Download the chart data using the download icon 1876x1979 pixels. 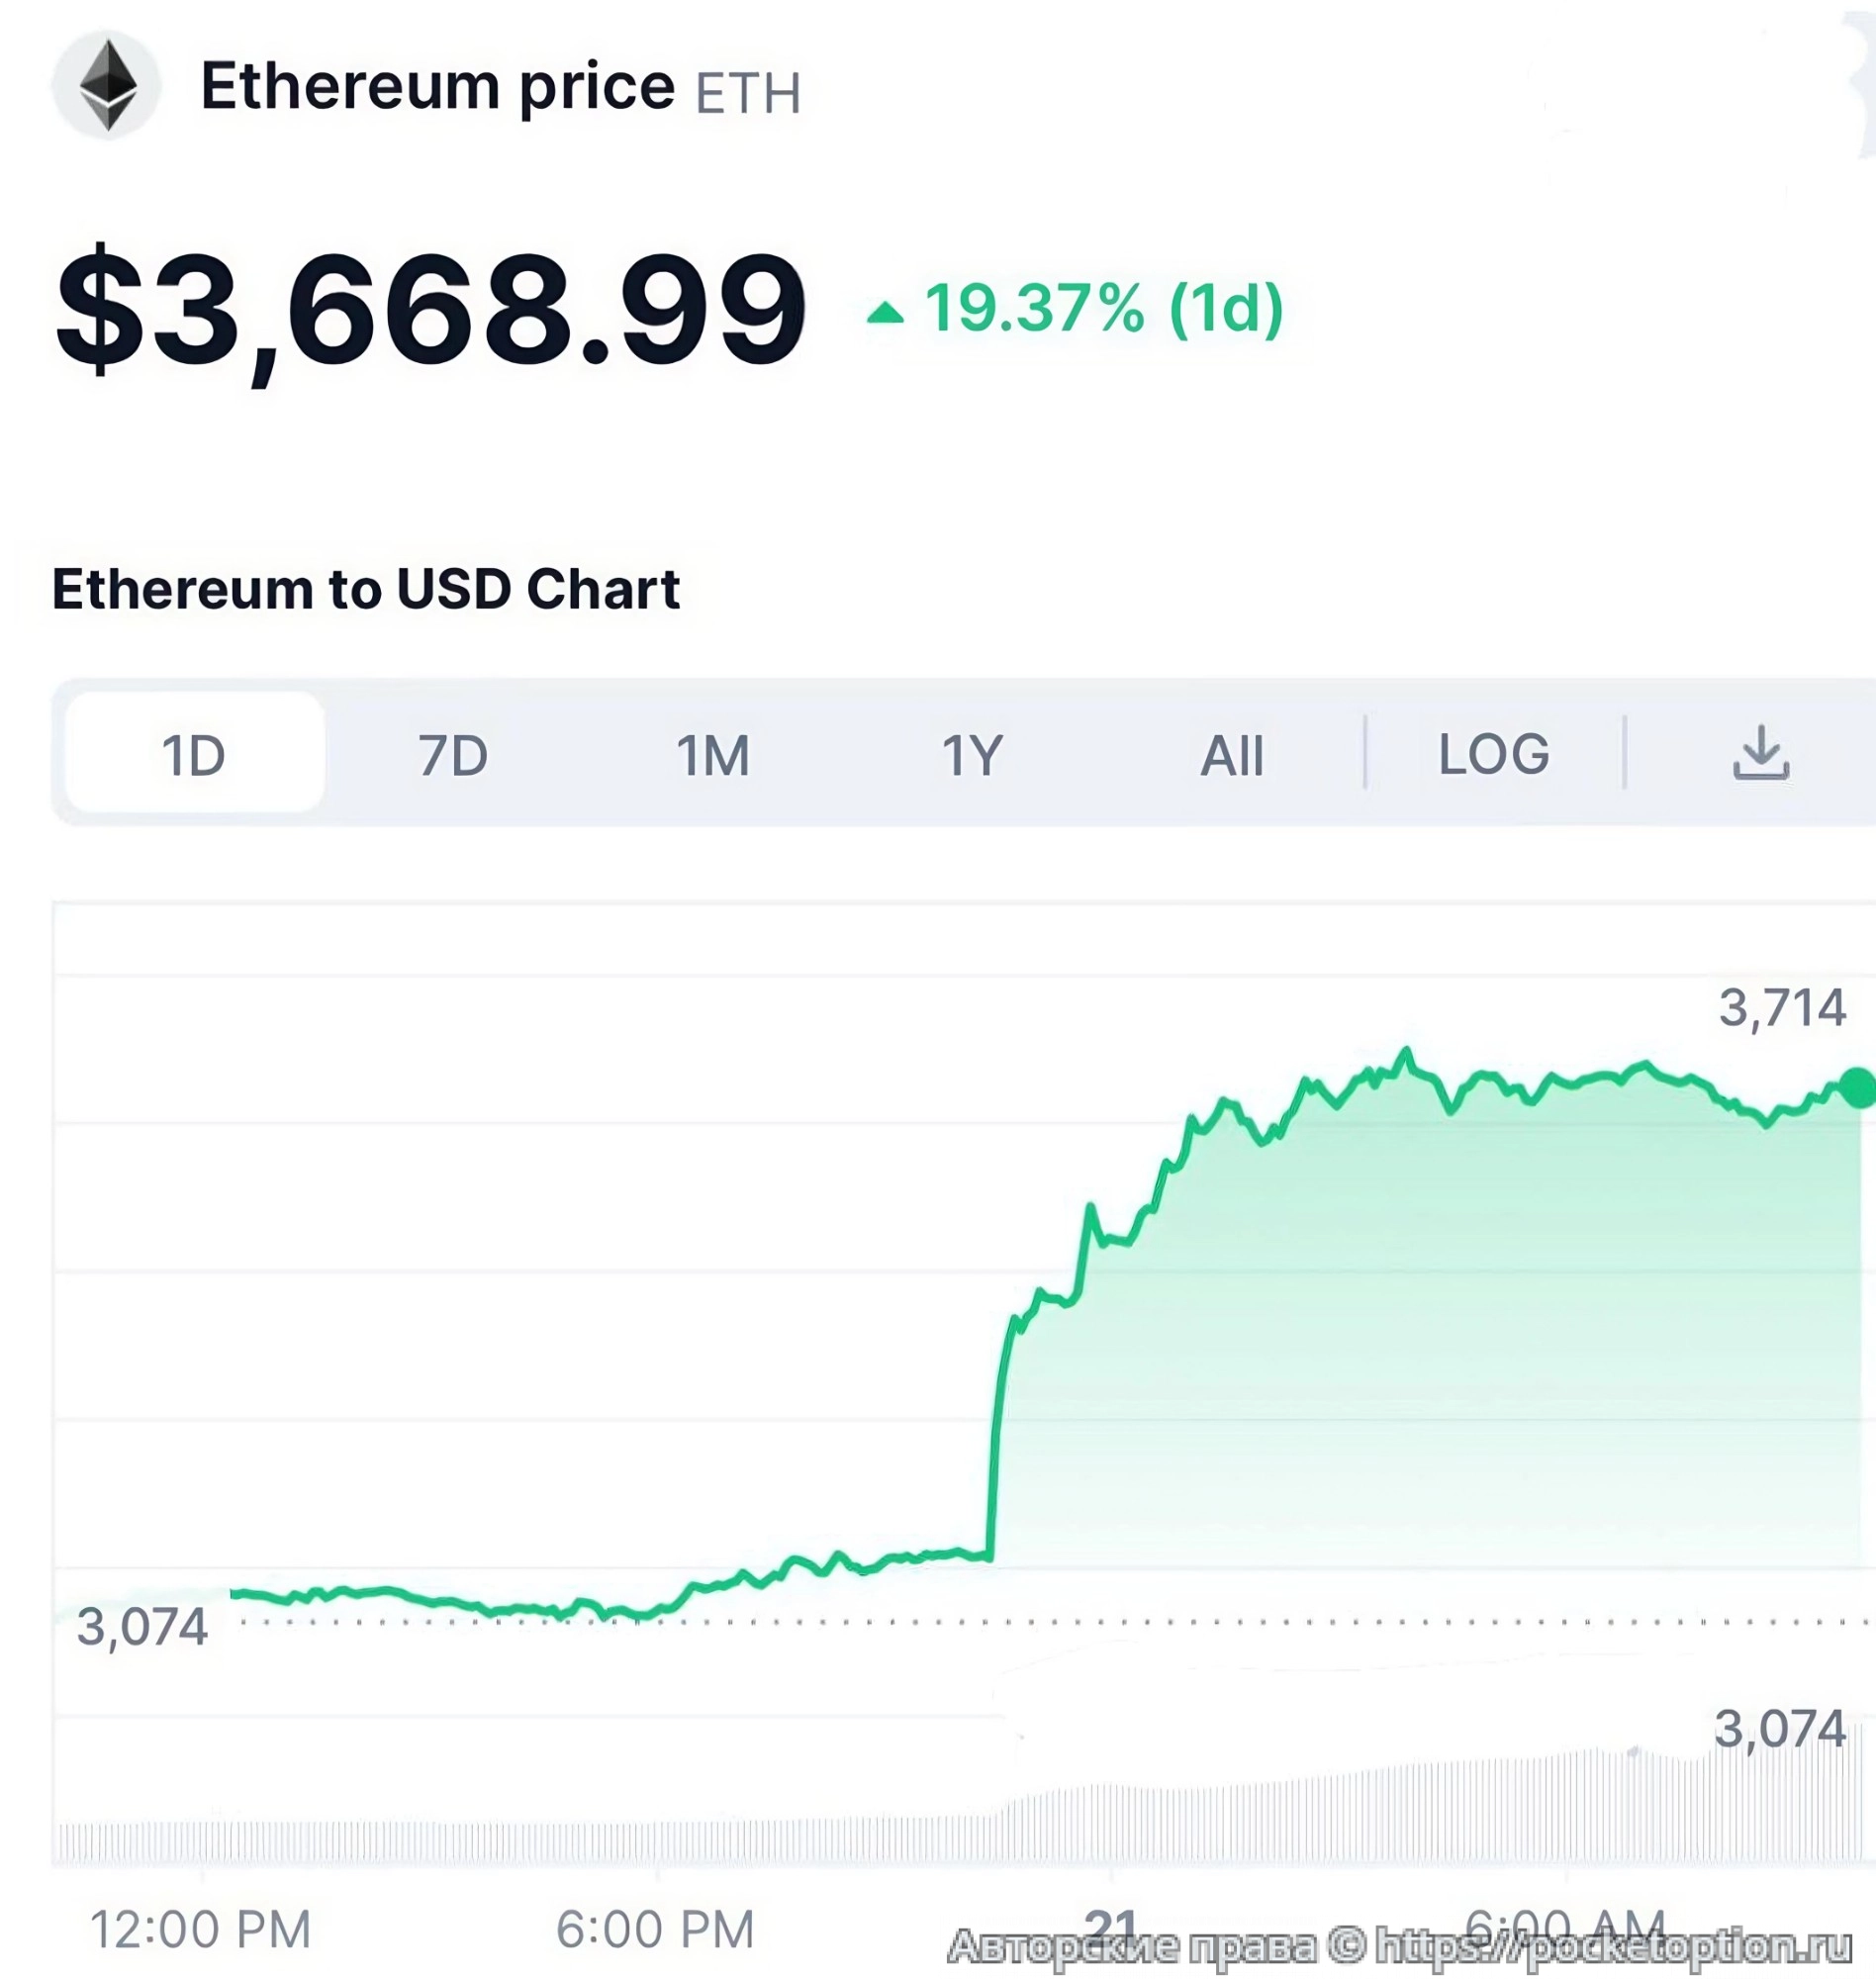point(1760,754)
